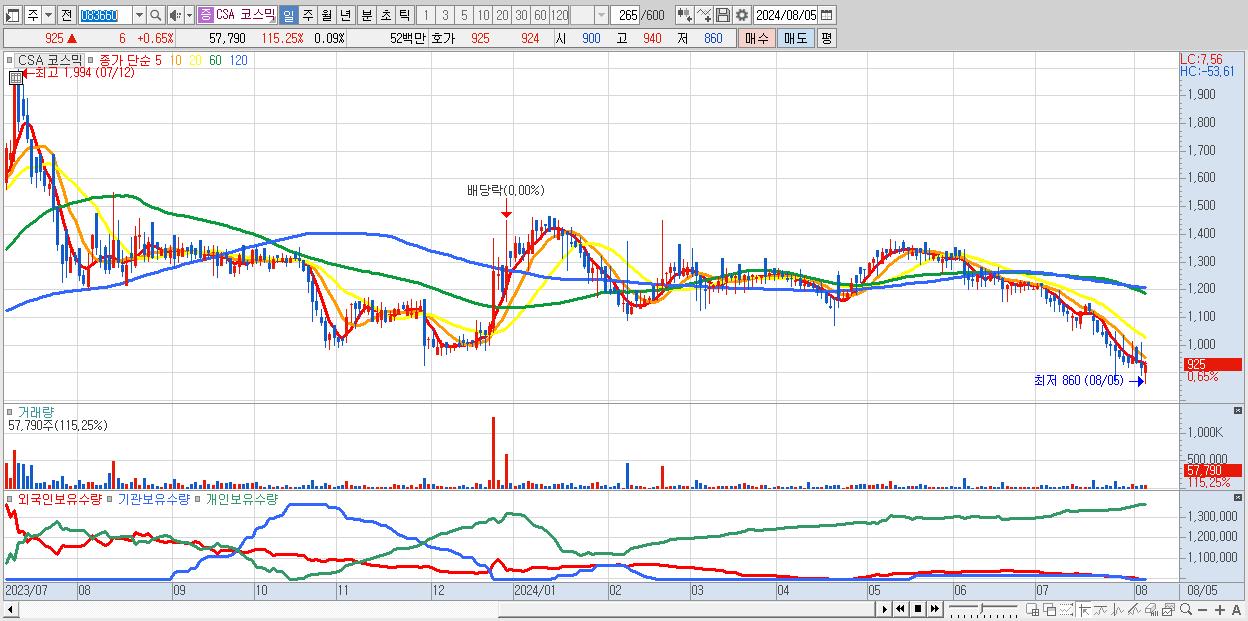Open the 주 market-type dropdown arrow
This screenshot has height=621, width=1248.
pos(48,15)
